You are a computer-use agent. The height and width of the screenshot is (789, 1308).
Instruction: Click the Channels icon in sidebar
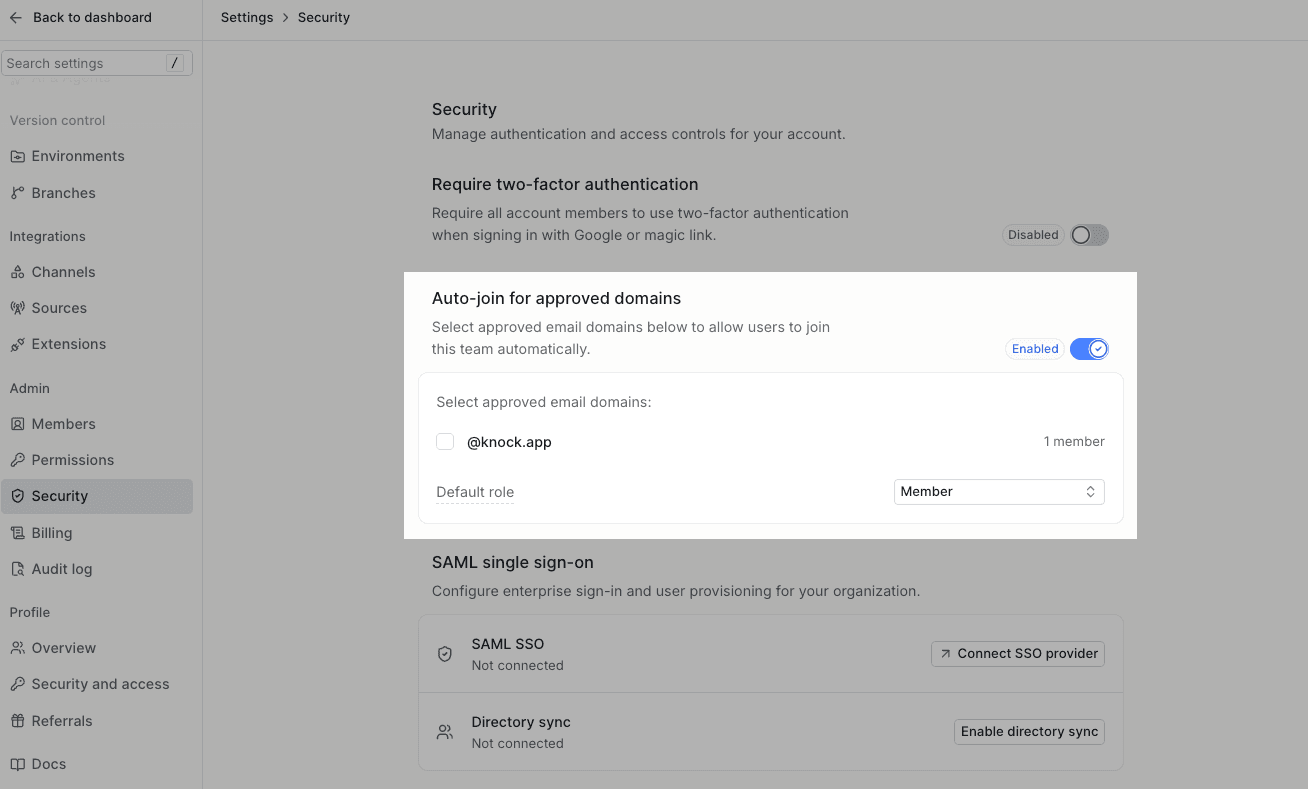coord(17,272)
